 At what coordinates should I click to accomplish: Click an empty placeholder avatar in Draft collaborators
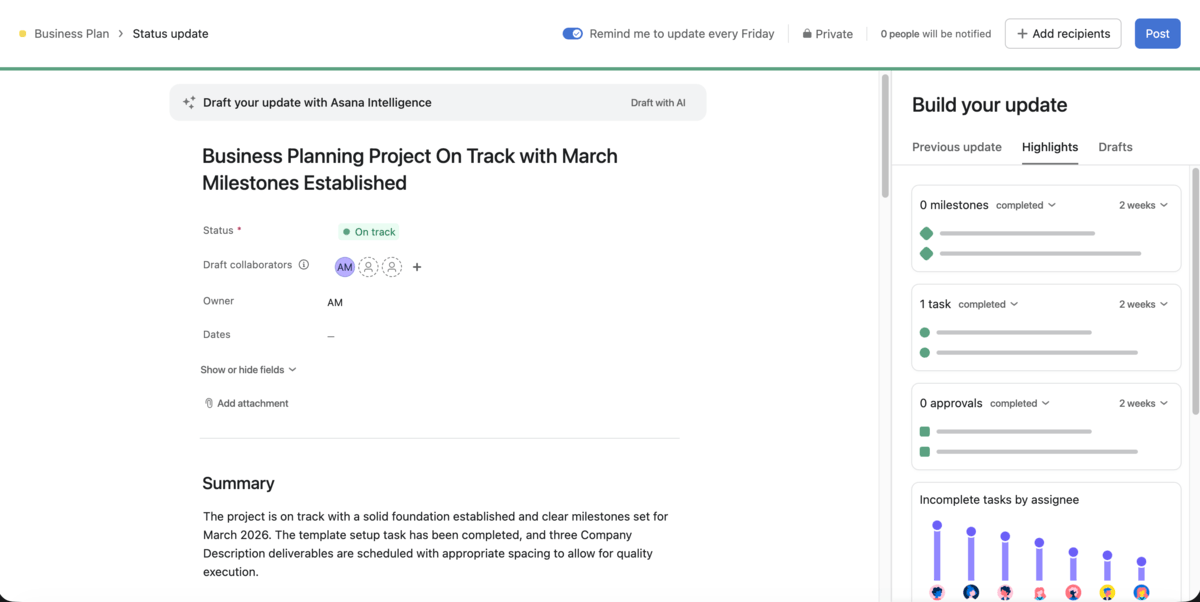point(368,266)
